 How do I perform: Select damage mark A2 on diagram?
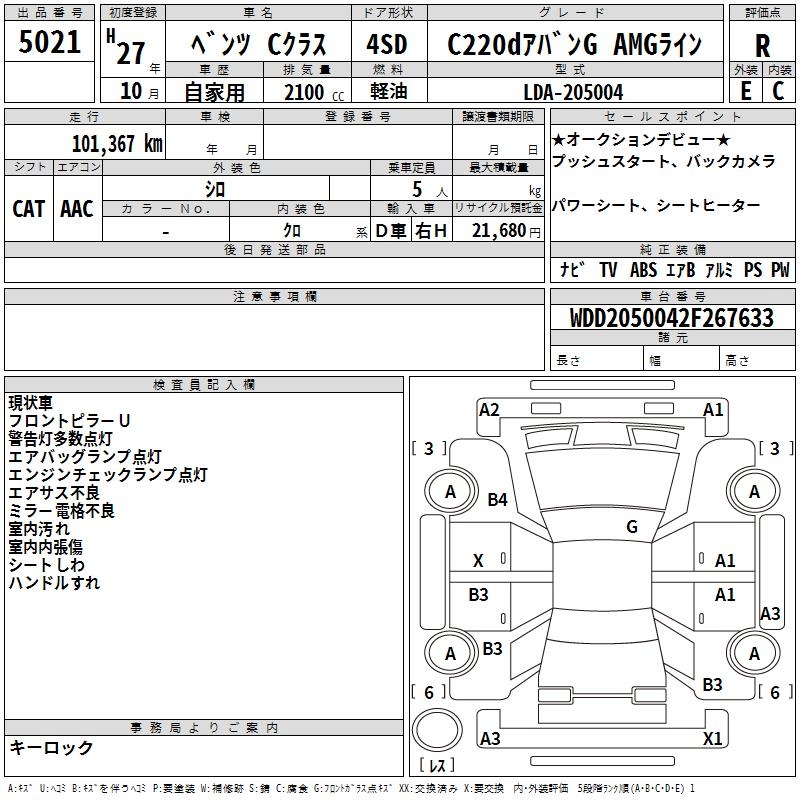click(489, 410)
